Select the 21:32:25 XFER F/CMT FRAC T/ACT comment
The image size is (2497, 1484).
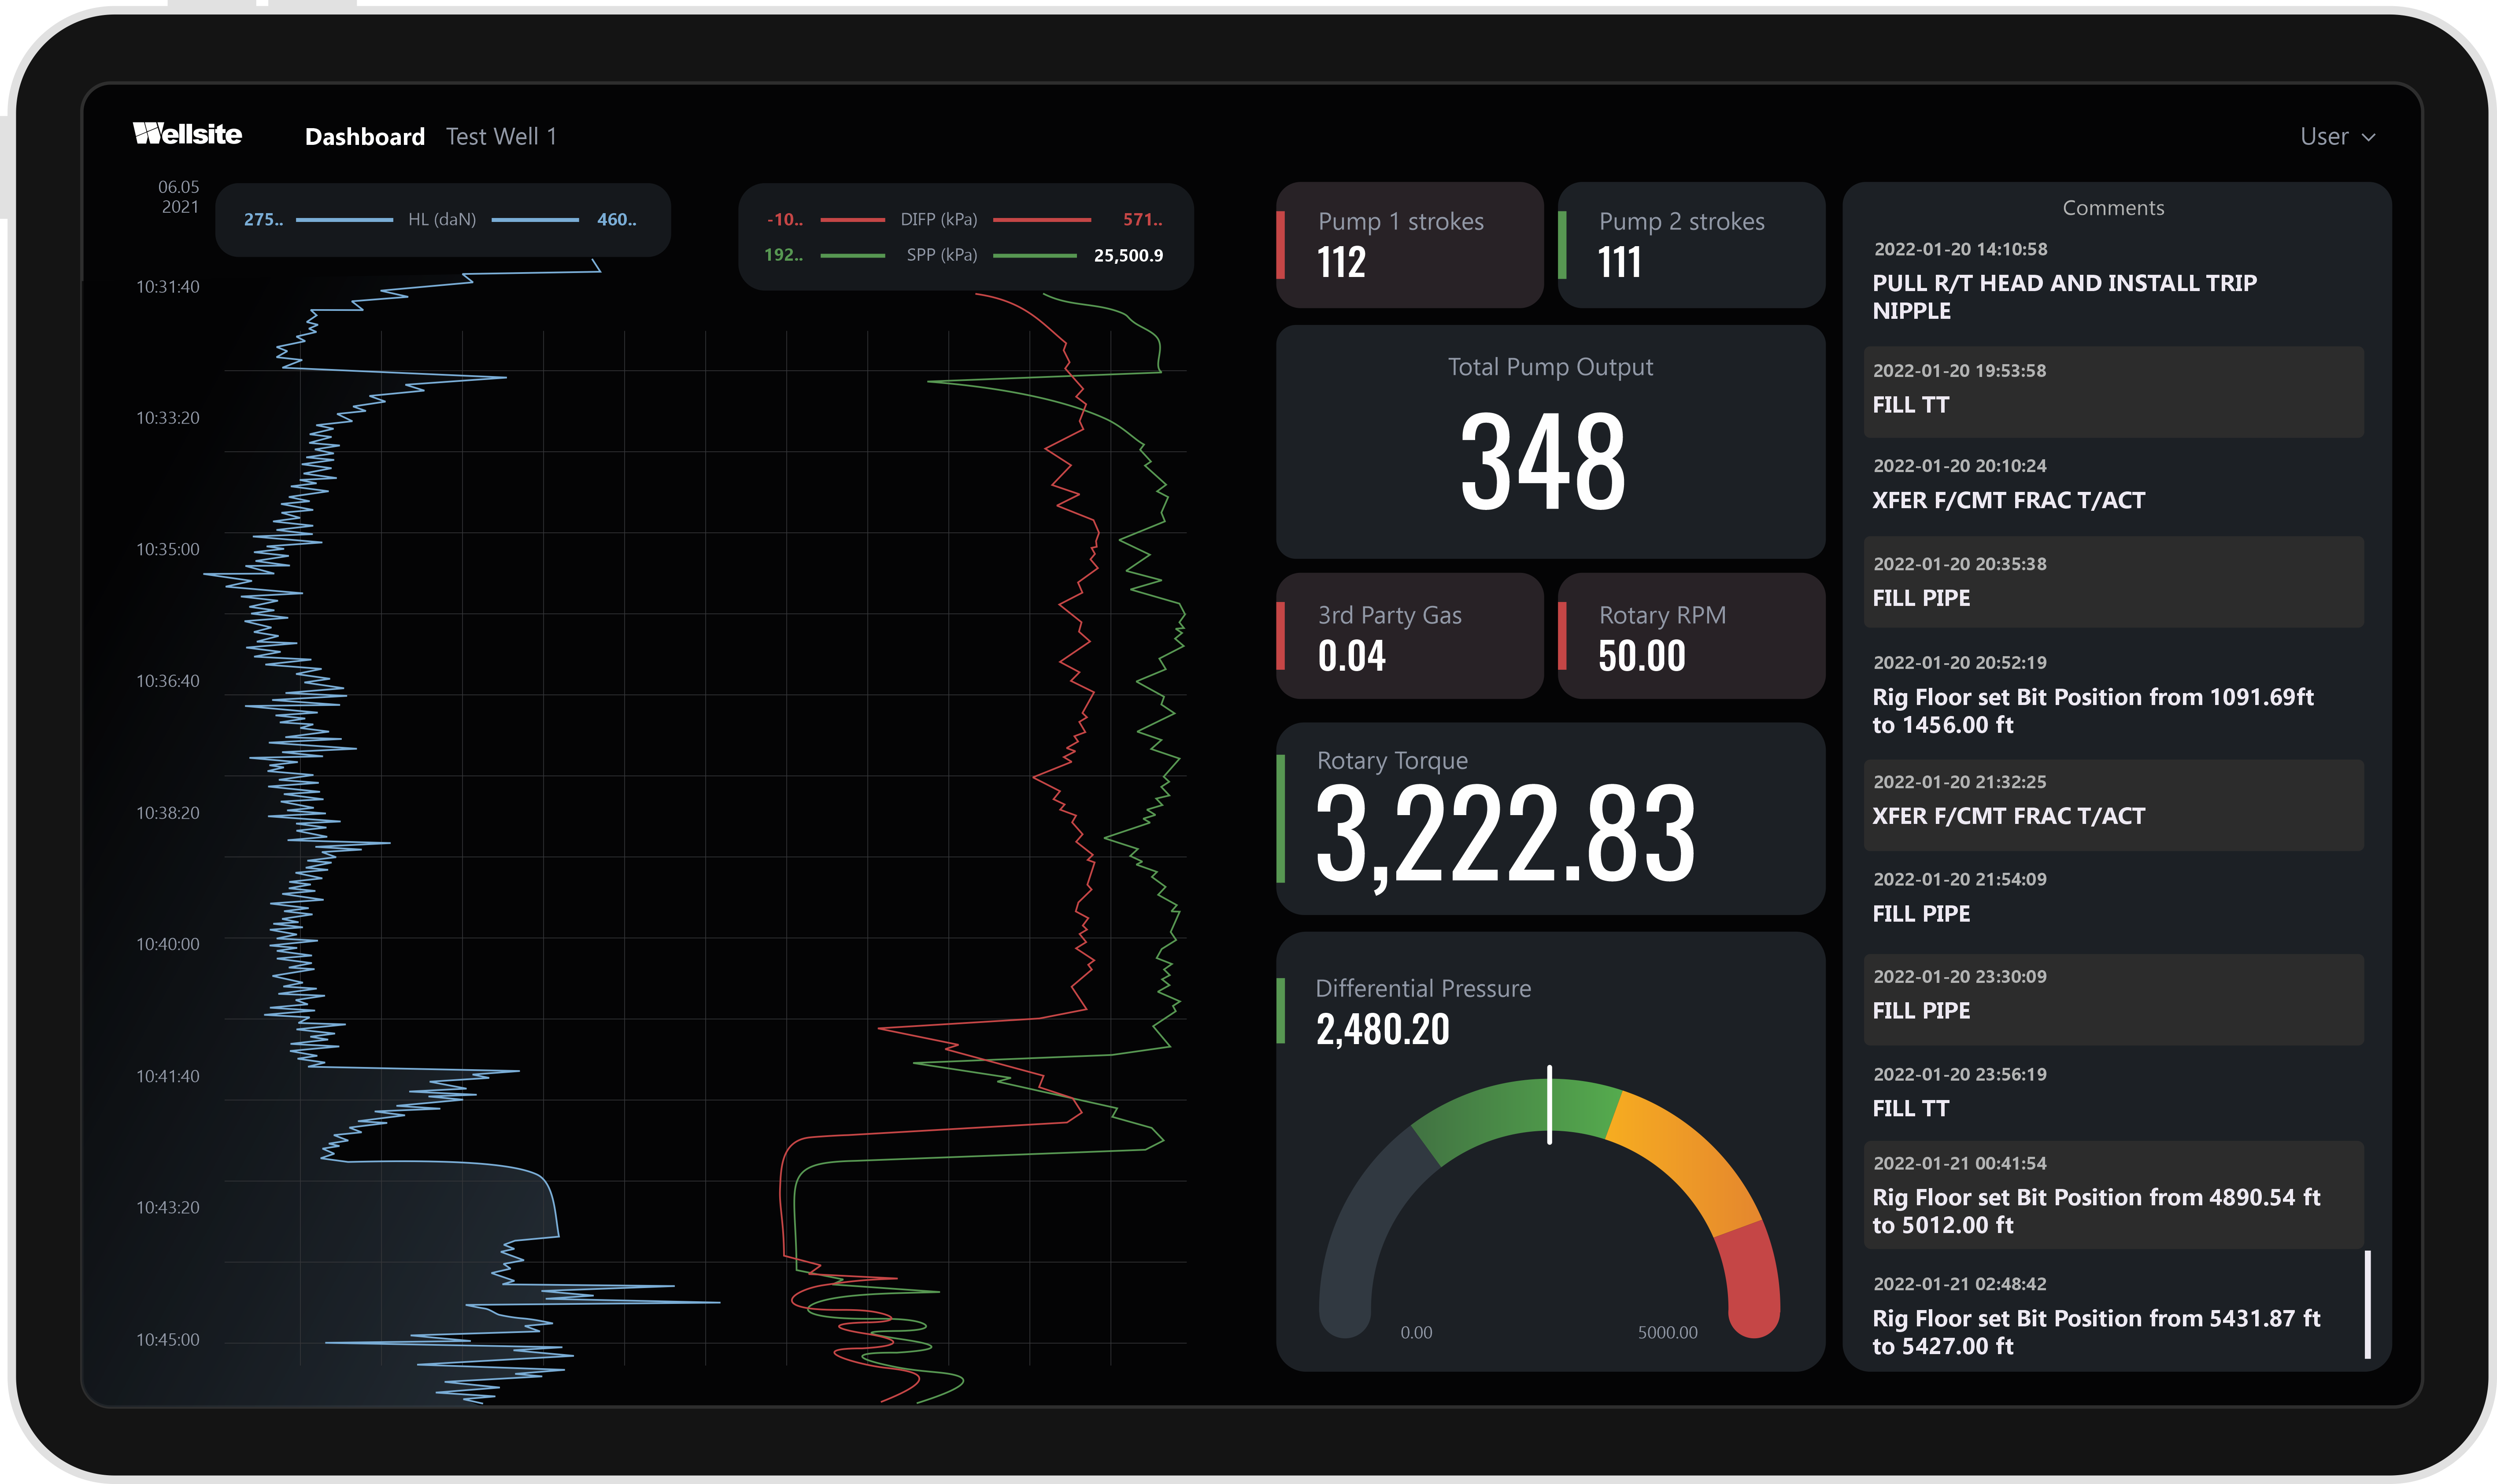[2113, 805]
